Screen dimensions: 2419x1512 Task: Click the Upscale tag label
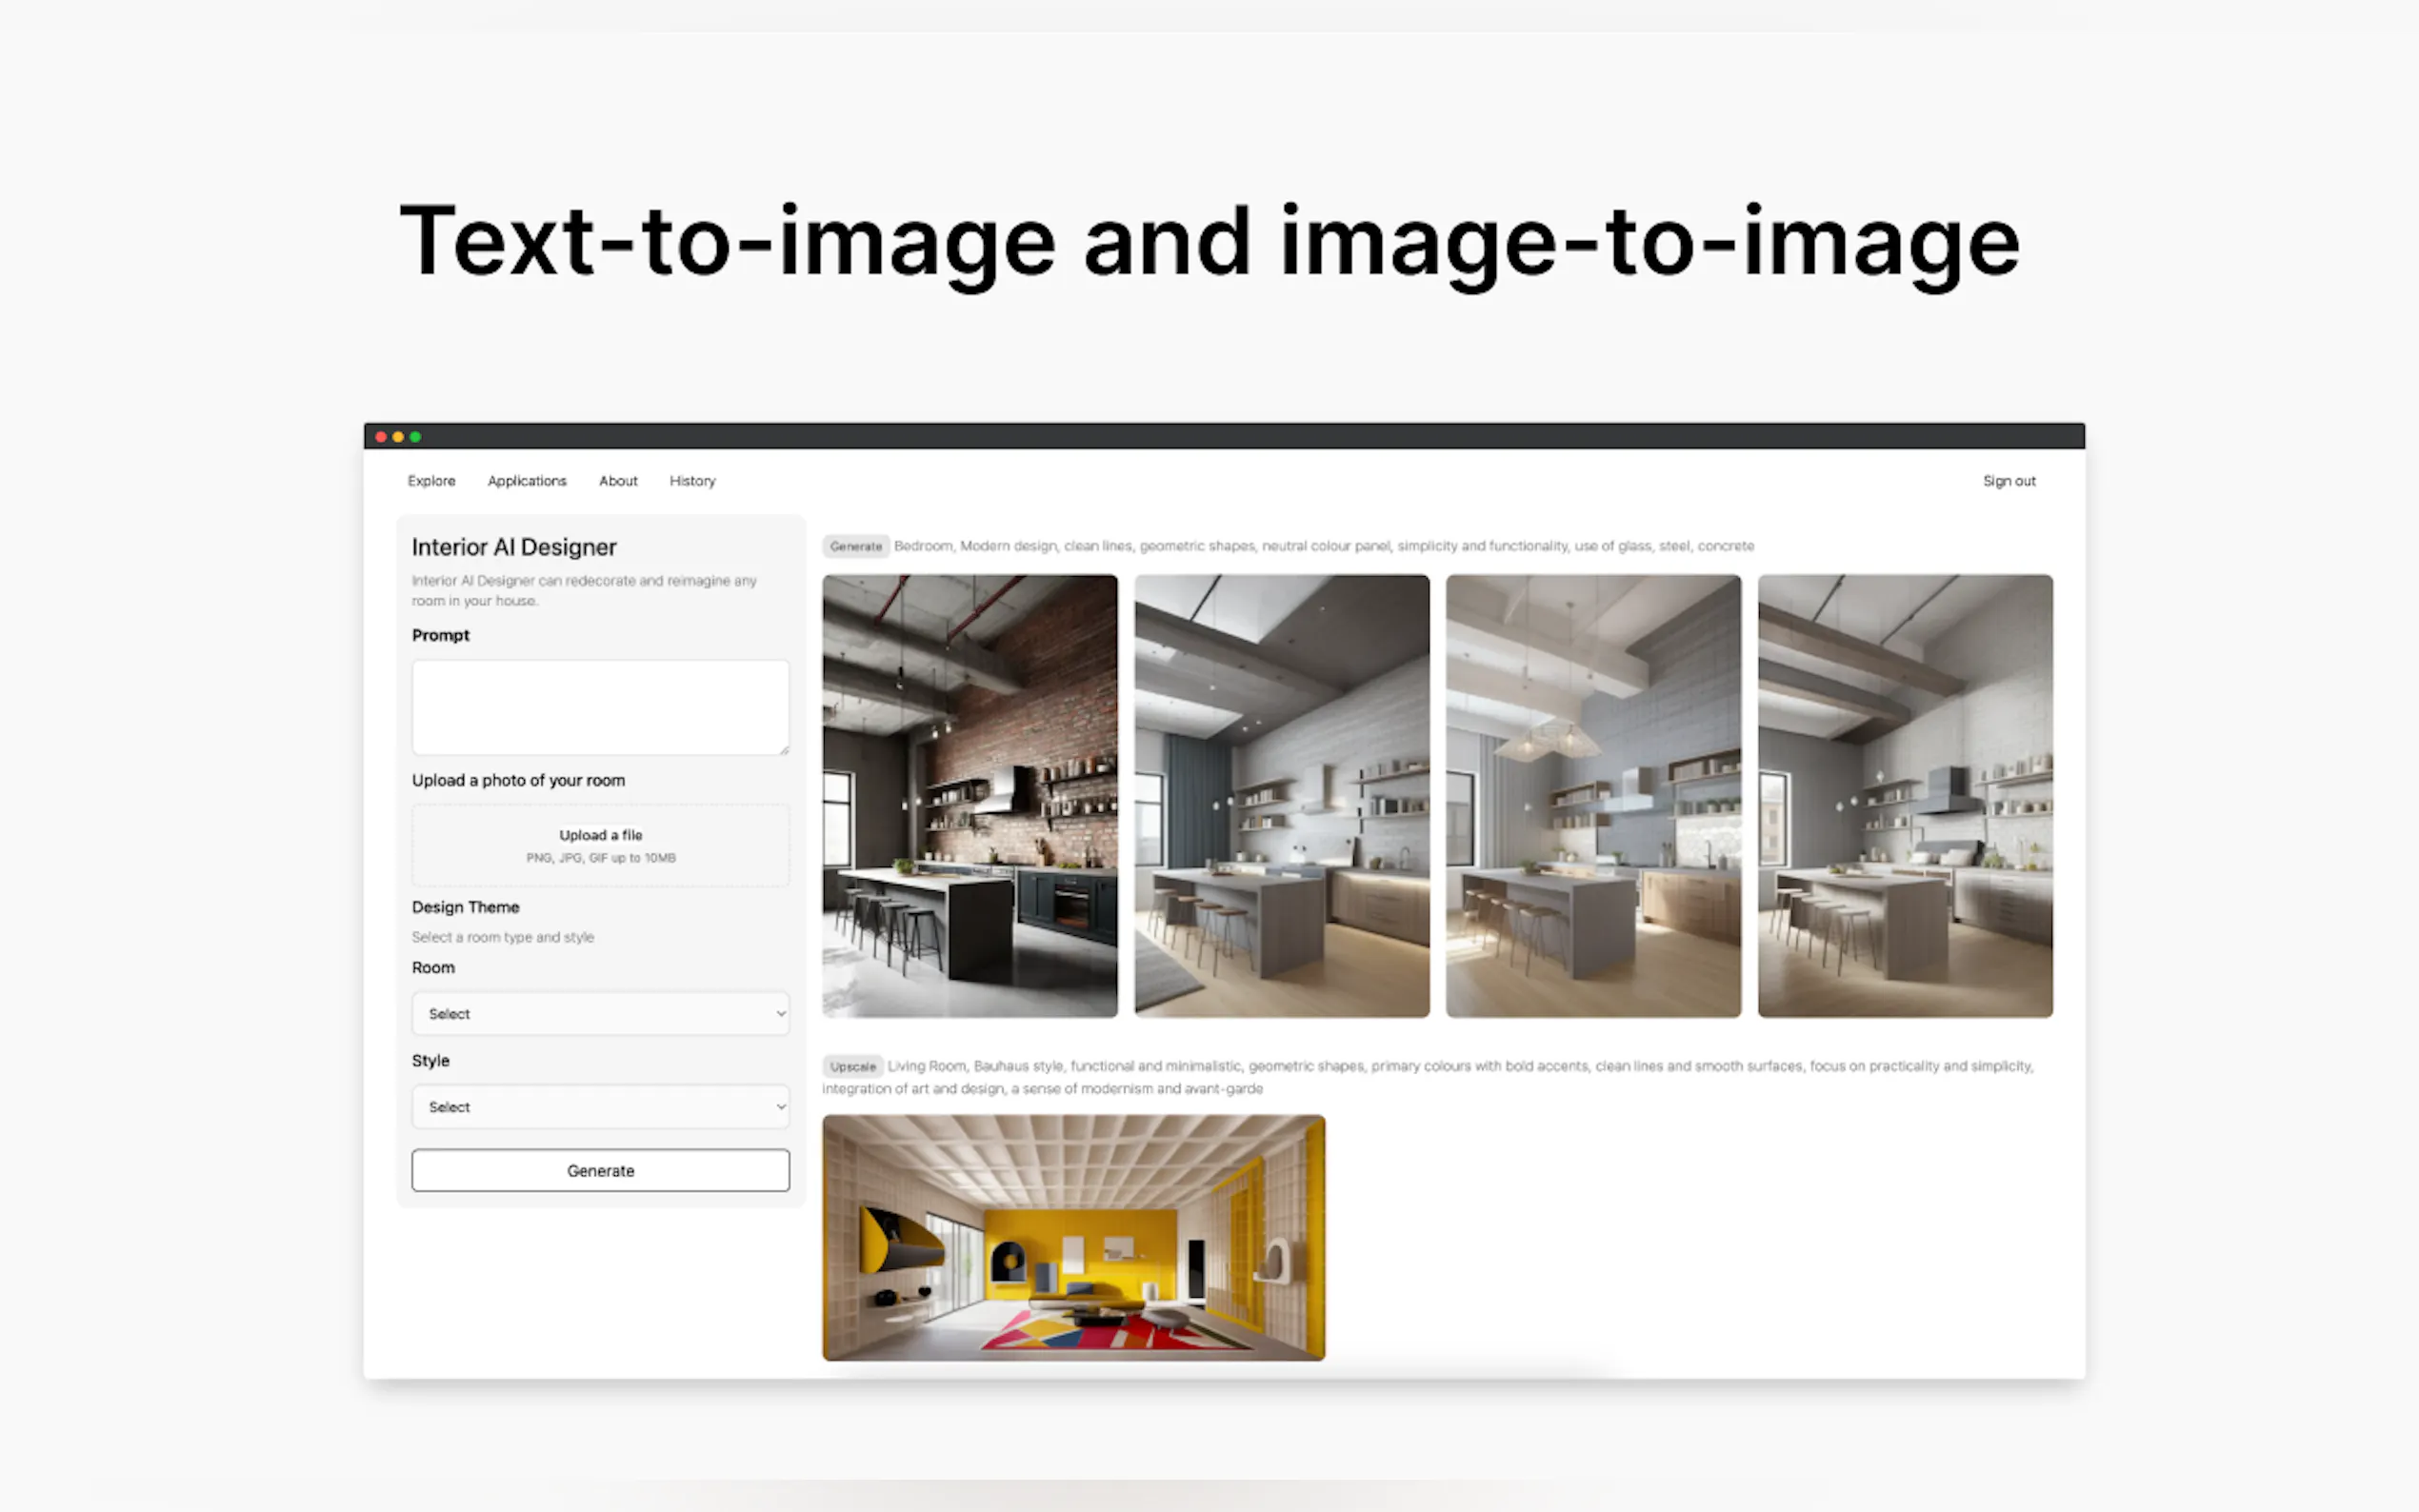pos(852,1066)
